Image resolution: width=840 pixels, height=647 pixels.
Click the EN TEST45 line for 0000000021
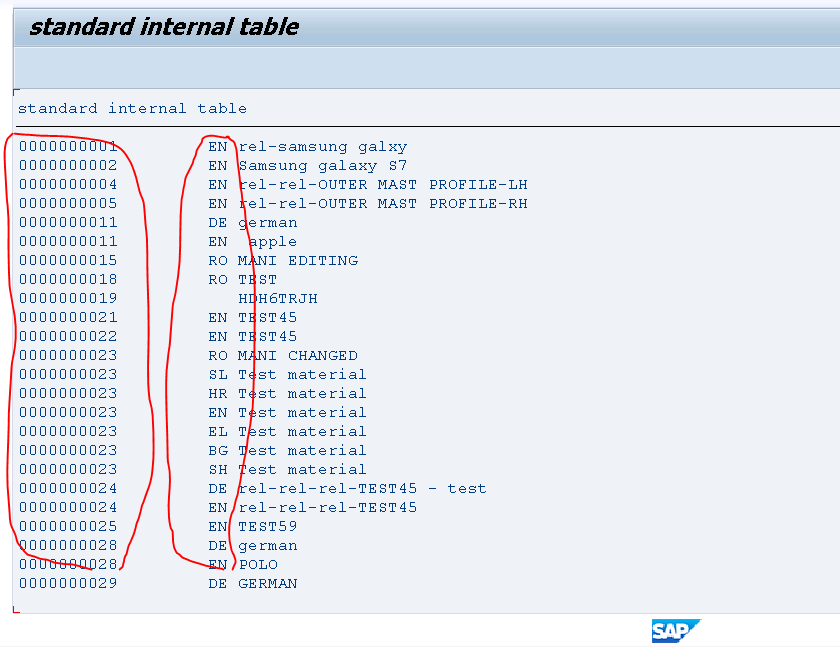click(x=265, y=317)
